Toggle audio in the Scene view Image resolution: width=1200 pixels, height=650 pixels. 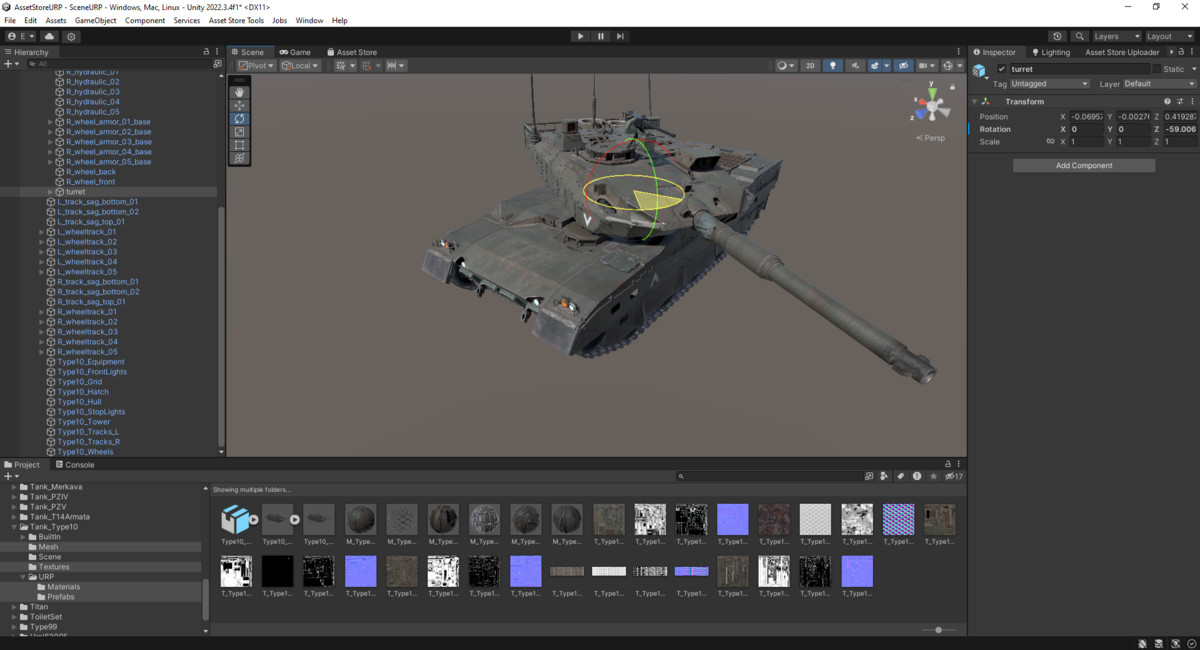pyautogui.click(x=856, y=65)
